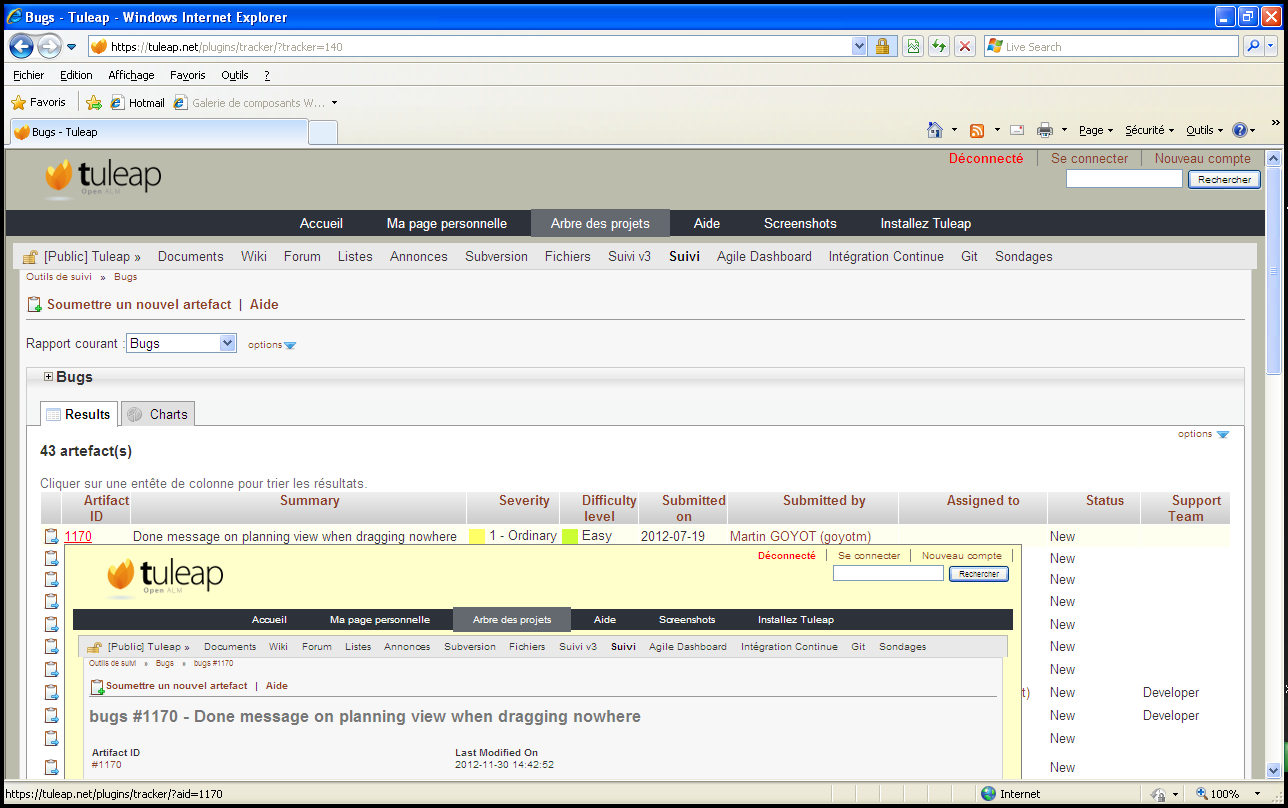The height and width of the screenshot is (808, 1288).
Task: Expand options next to Rapport courant
Action: 272,345
